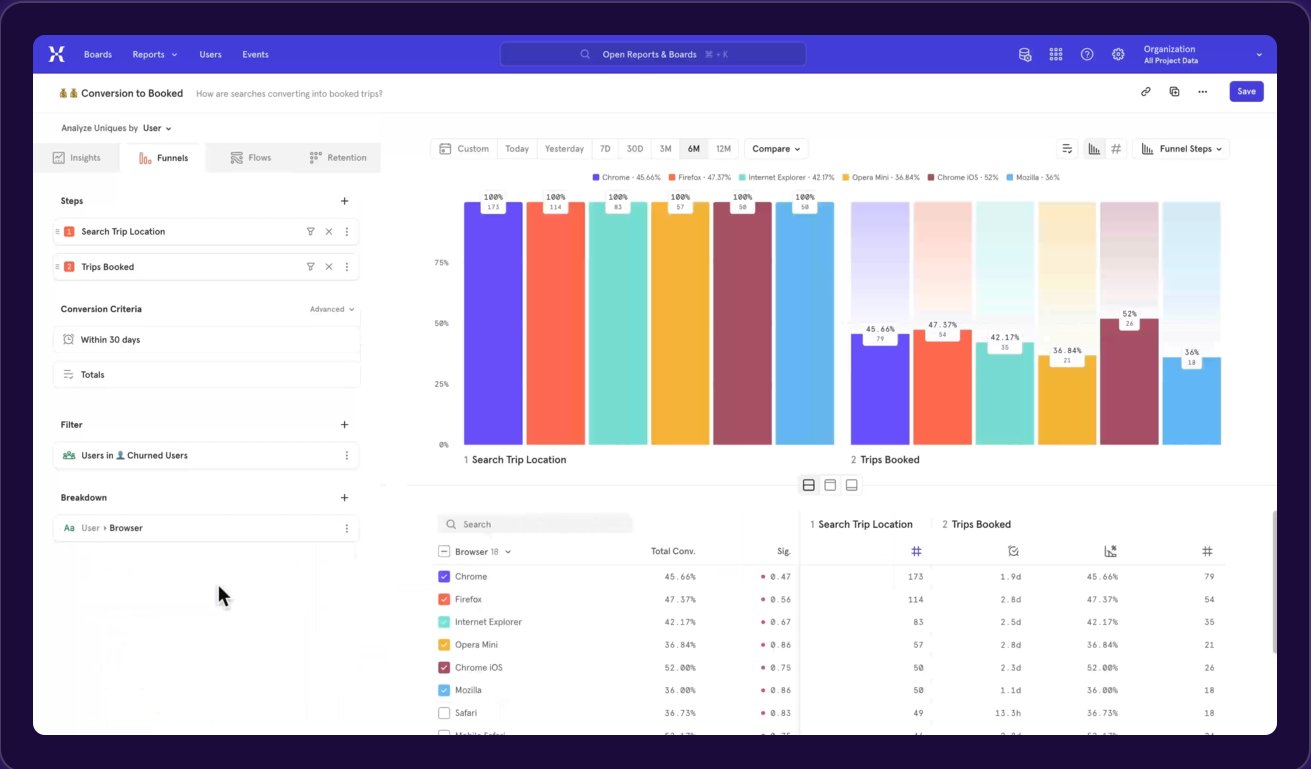This screenshot has height=769, width=1311.
Task: Select the split chart and table layout
Action: (809, 485)
